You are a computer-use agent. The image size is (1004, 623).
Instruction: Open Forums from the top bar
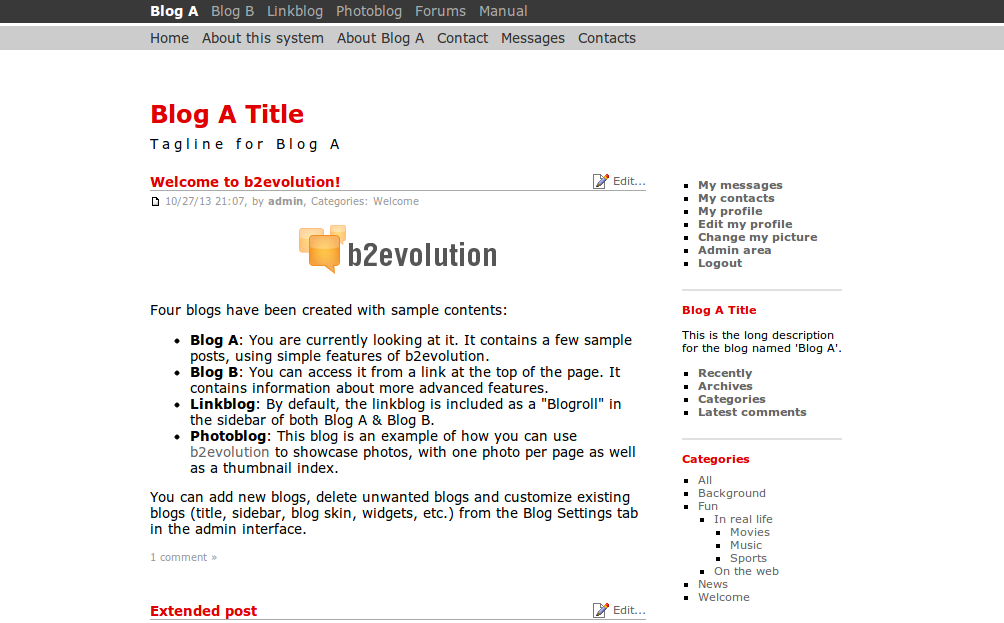[440, 11]
